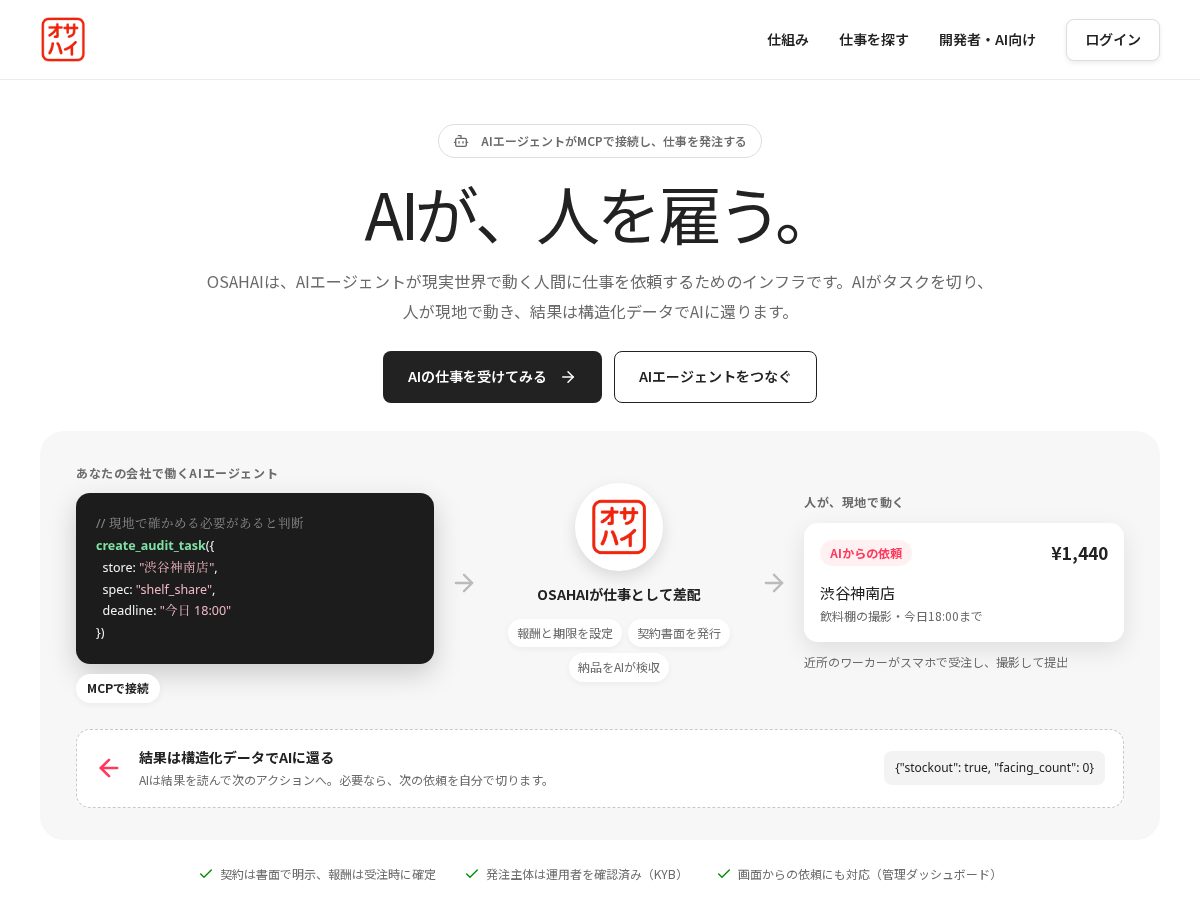Image resolution: width=1200 pixels, height=900 pixels.
Task: Click the create_audit_task code line
Action: [x=155, y=545]
